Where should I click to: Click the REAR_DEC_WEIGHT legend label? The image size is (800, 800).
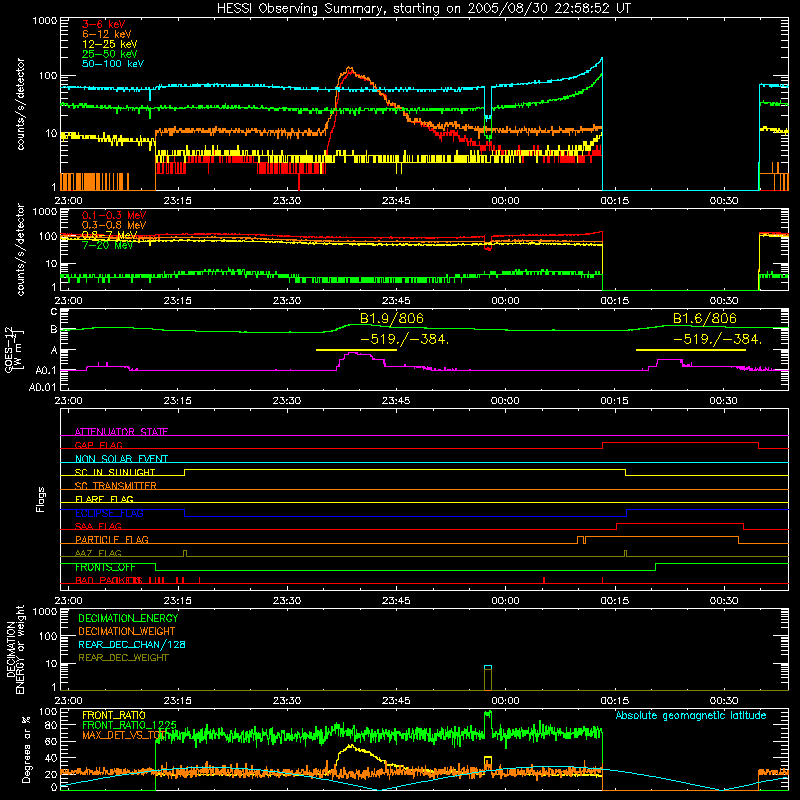pos(123,658)
